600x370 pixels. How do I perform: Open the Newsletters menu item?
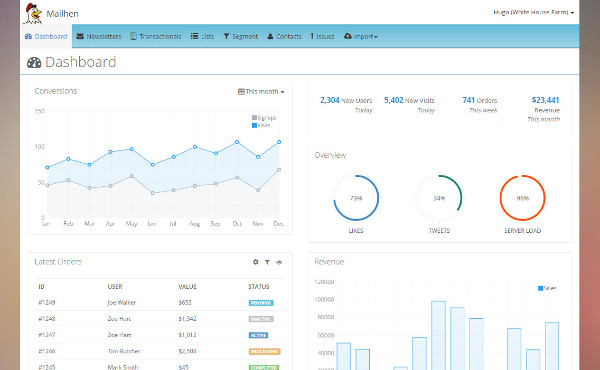[x=99, y=36]
